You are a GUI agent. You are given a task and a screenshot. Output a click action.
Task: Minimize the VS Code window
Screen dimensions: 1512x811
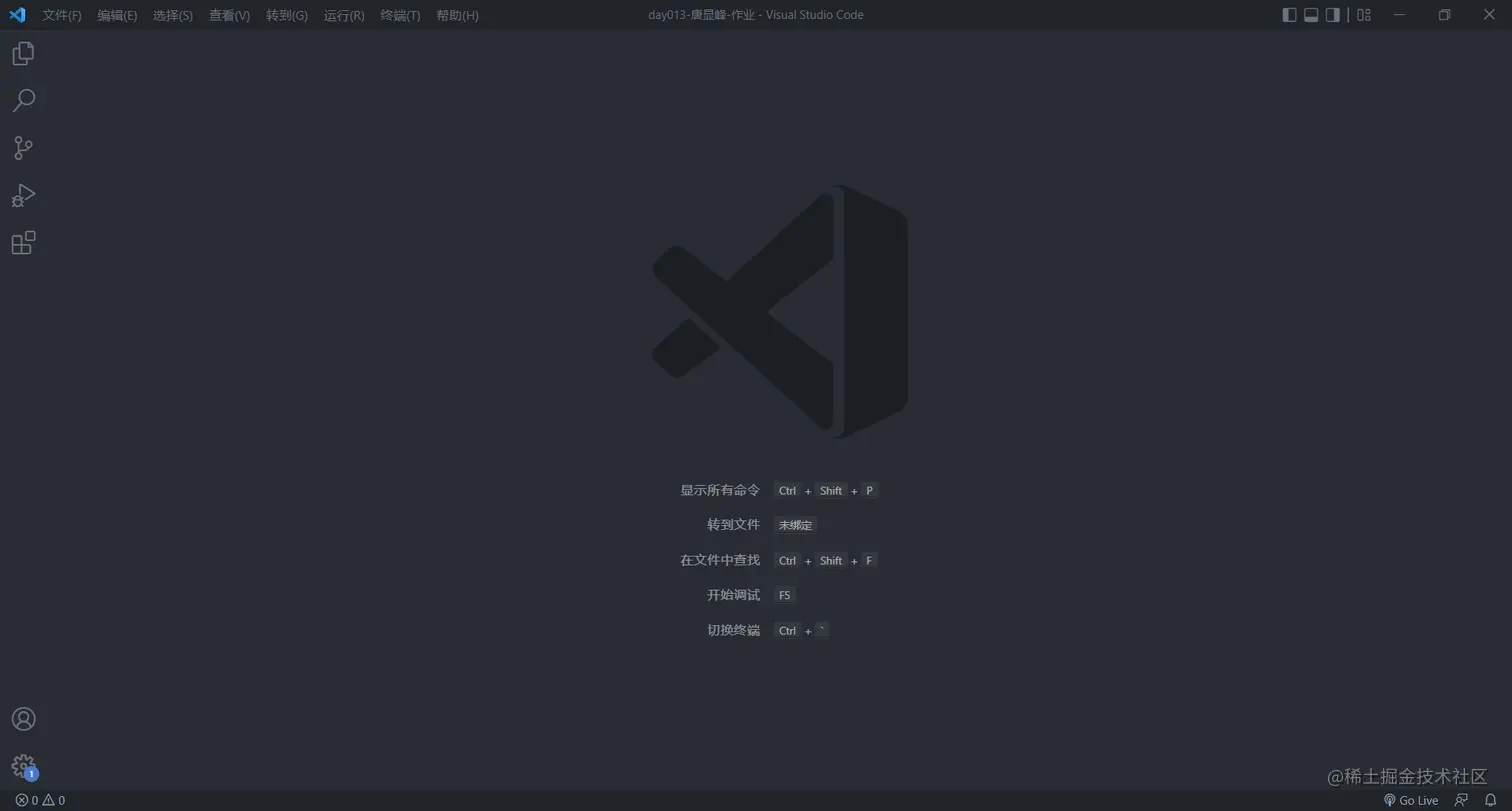(1399, 15)
